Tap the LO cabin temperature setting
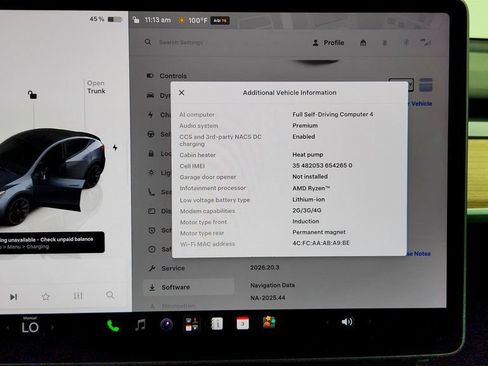Image resolution: width=488 pixels, height=366 pixels. tap(30, 327)
